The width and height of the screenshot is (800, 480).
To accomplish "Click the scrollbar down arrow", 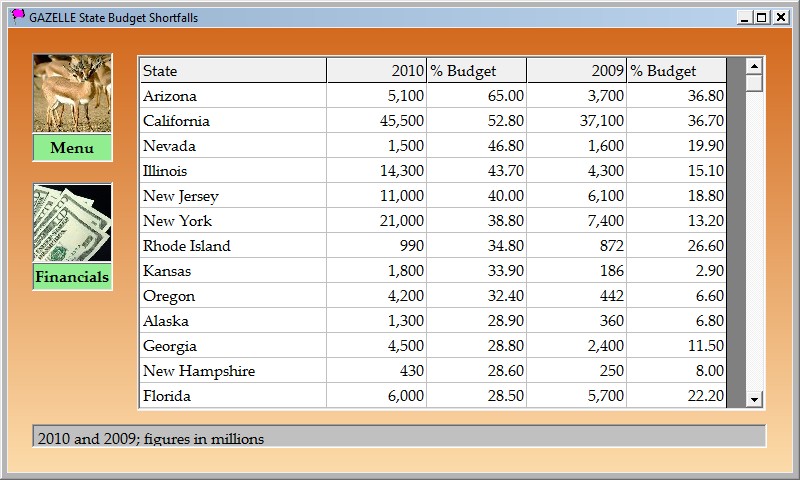I will pos(754,400).
